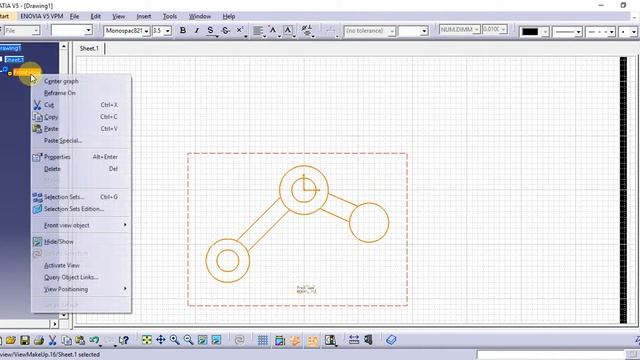Open the line thickness dropdown
640x360 pixels.
tap(578, 31)
